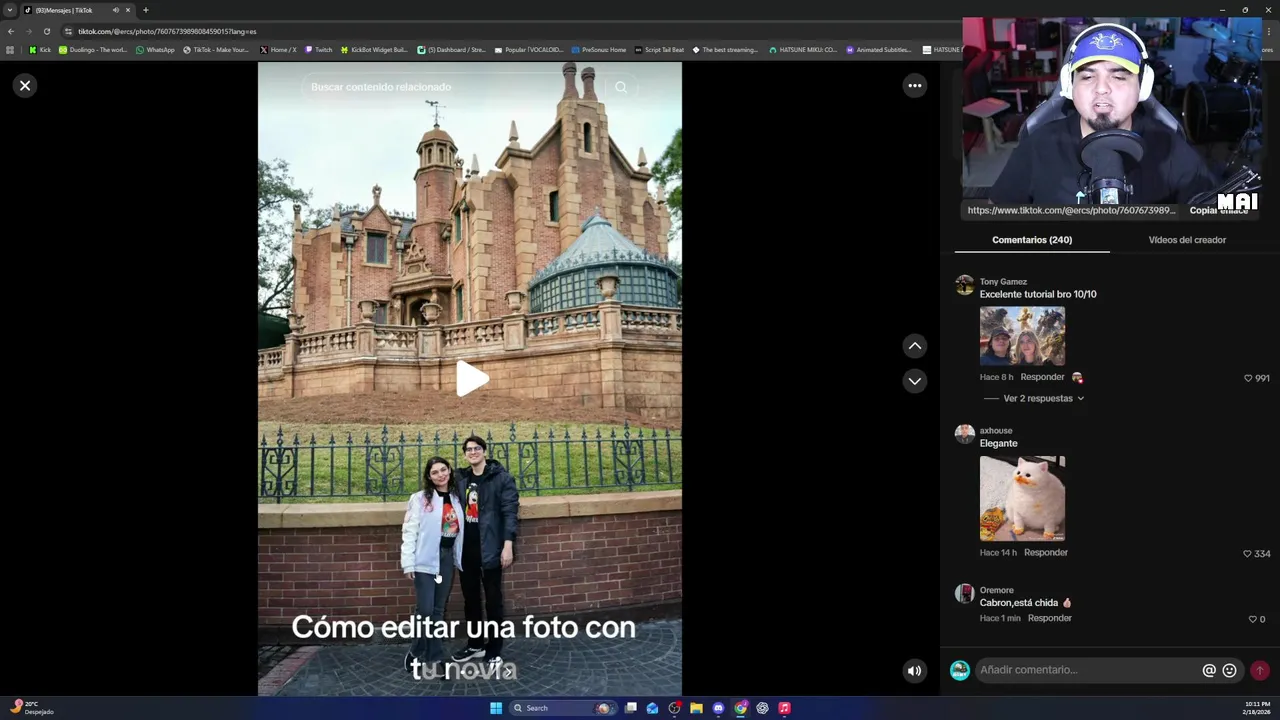Click the taskbar clock showing 10:11 PM
The height and width of the screenshot is (720, 1280).
1257,708
